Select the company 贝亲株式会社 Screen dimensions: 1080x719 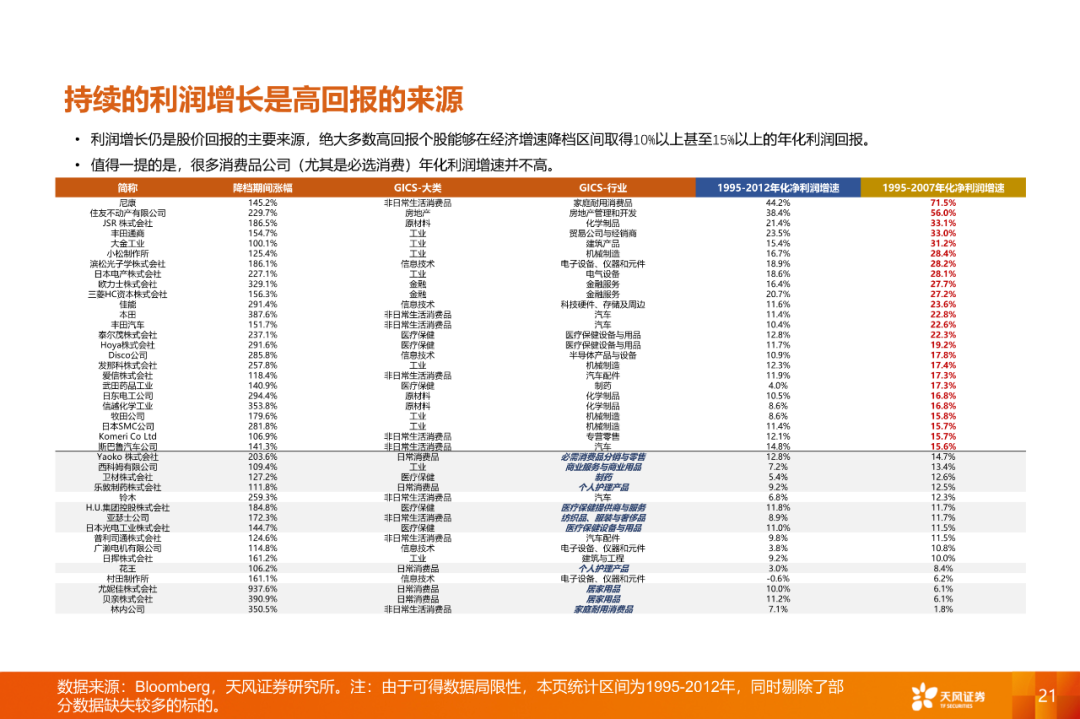click(127, 599)
